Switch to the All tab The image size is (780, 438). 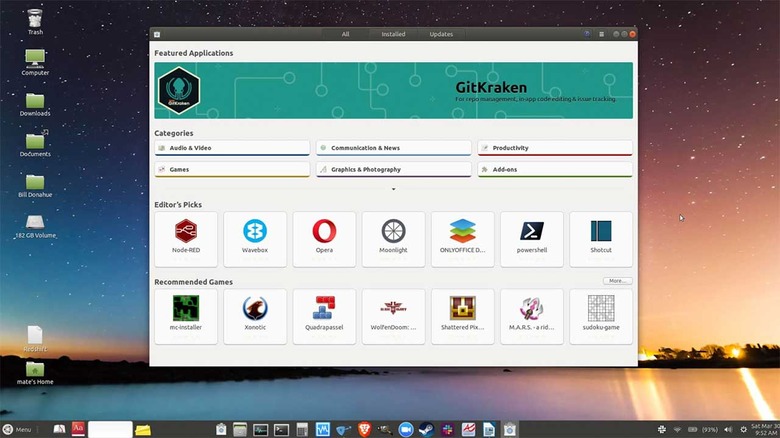[x=346, y=34]
